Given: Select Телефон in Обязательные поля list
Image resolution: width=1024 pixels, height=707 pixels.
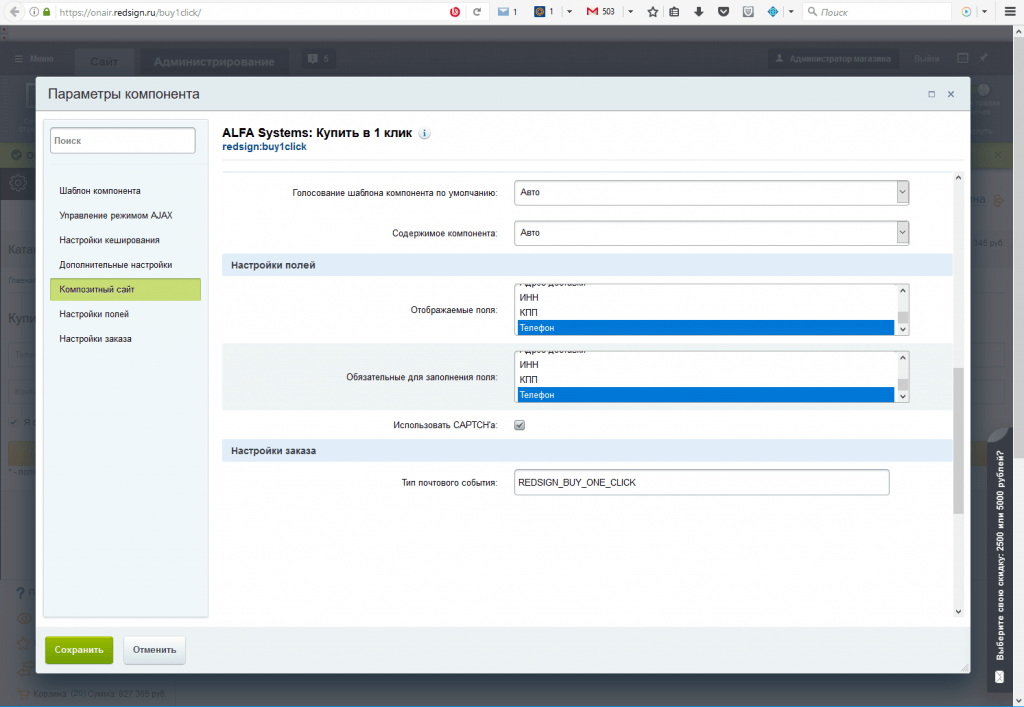Looking at the screenshot, I should [x=705, y=395].
